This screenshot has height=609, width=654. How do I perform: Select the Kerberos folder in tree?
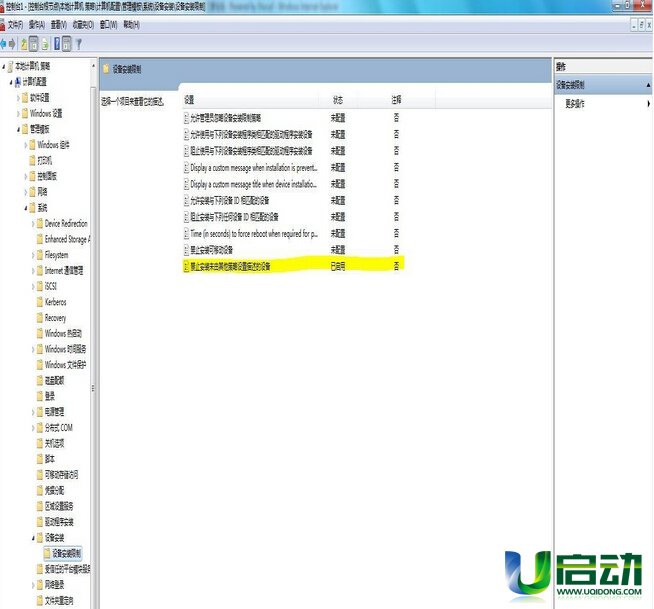coord(55,302)
